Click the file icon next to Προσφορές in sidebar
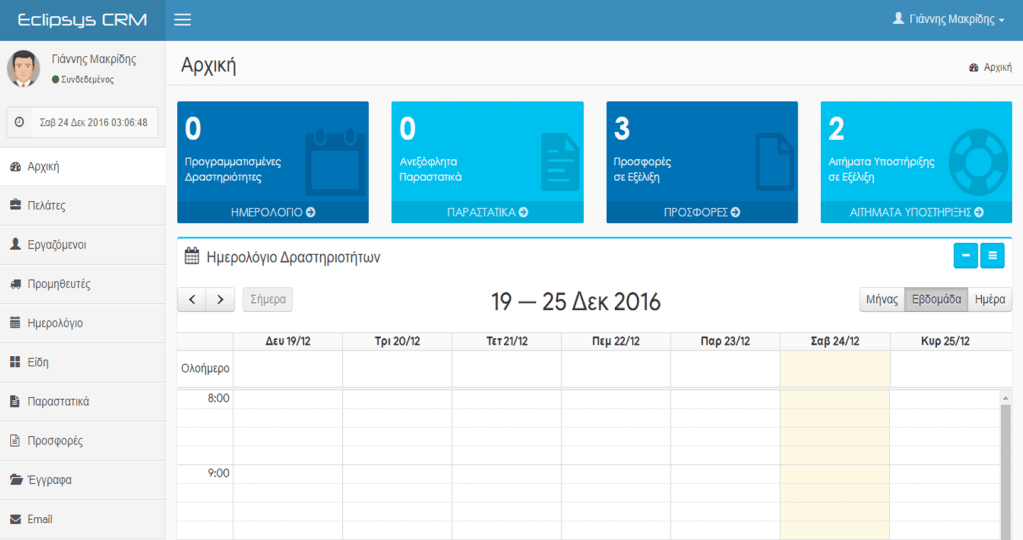Viewport: 1023px width, 540px height. coord(15,440)
